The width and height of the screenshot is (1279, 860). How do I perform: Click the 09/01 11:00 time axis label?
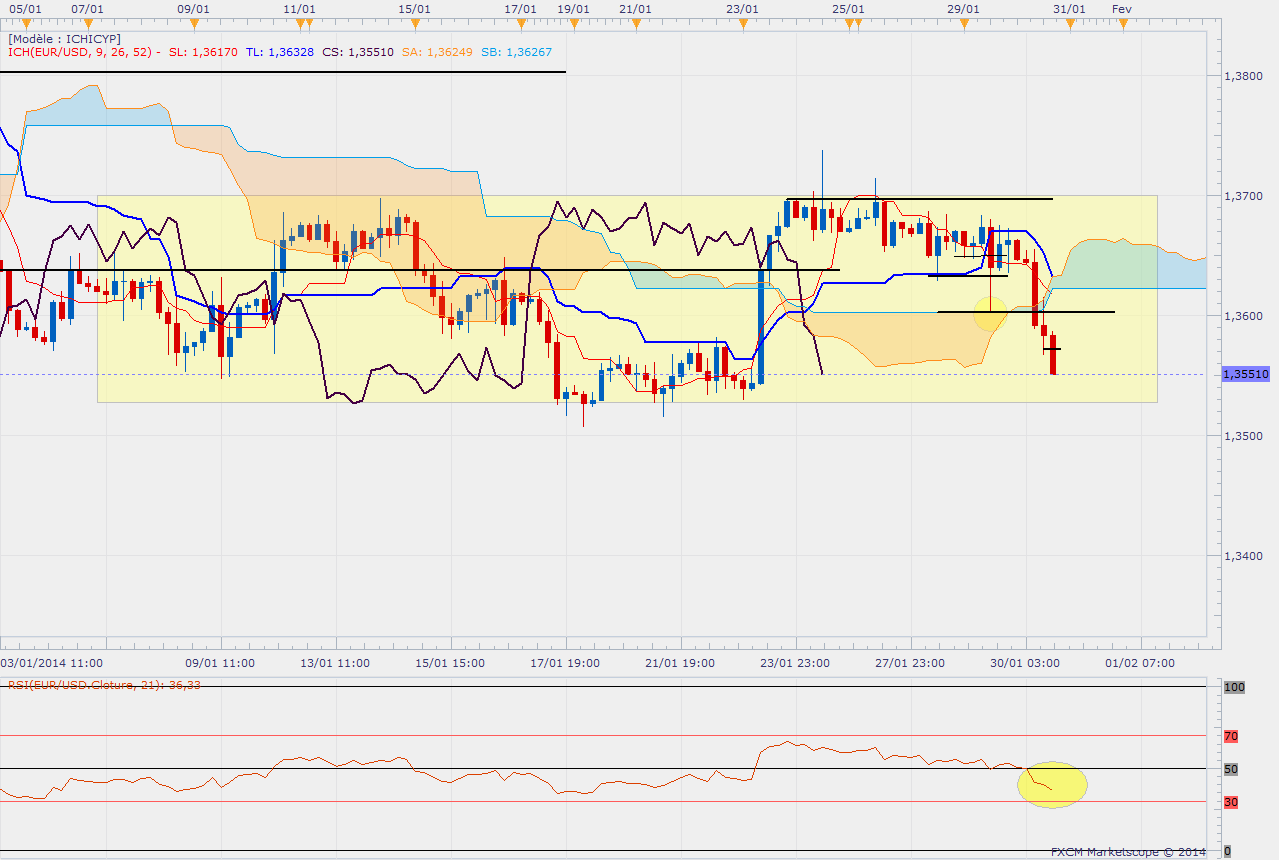click(220, 663)
